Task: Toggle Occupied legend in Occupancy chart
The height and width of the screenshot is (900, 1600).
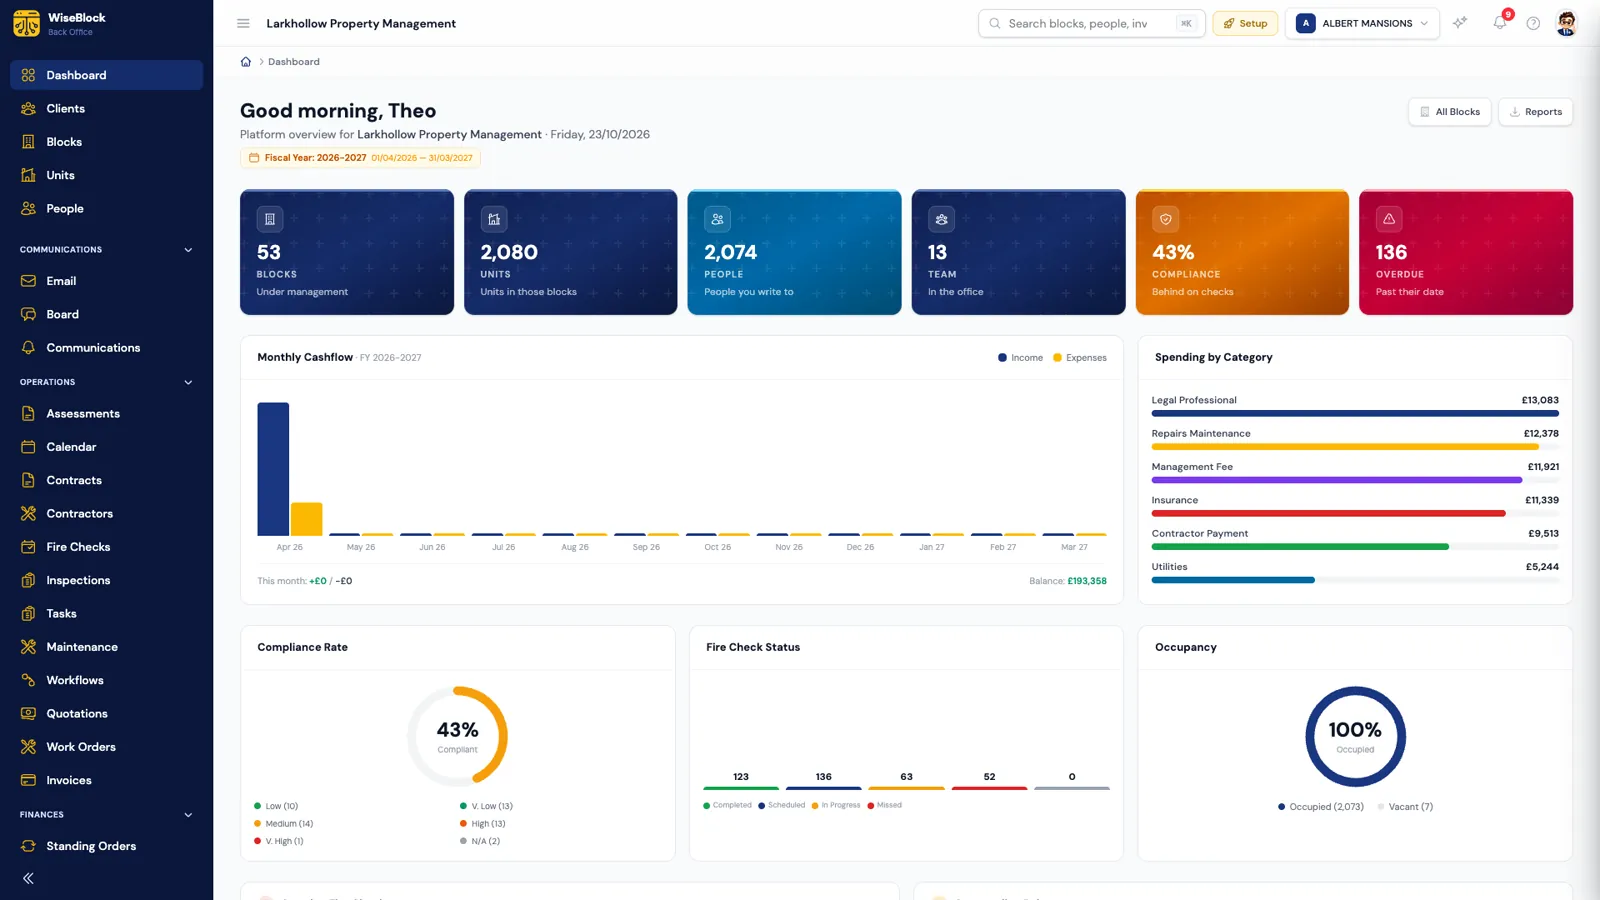Action: [x=1320, y=807]
